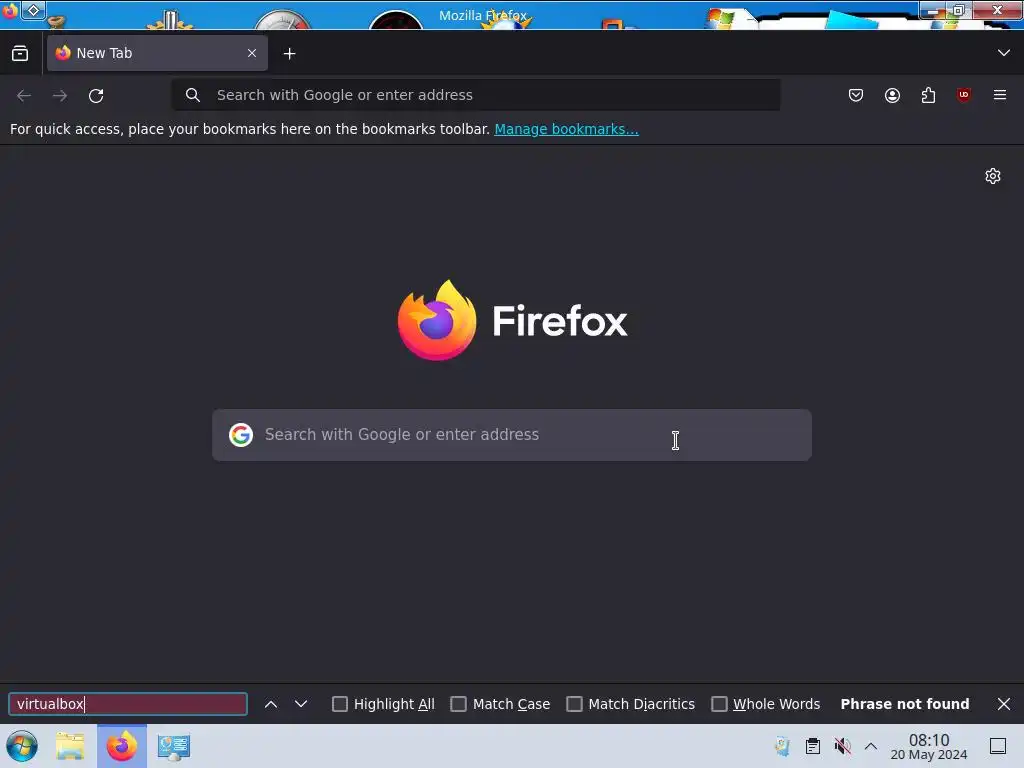
Task: Find next occurrence arrow
Action: 300,704
